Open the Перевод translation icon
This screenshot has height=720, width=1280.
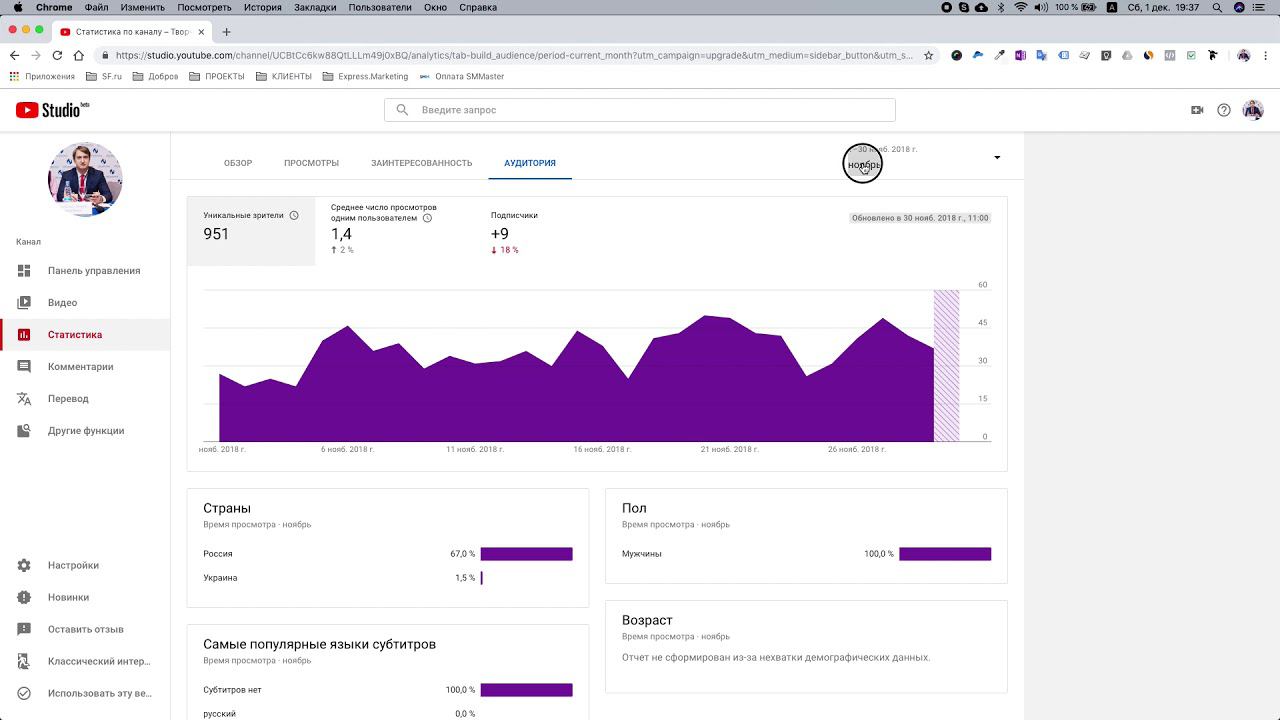click(24, 399)
